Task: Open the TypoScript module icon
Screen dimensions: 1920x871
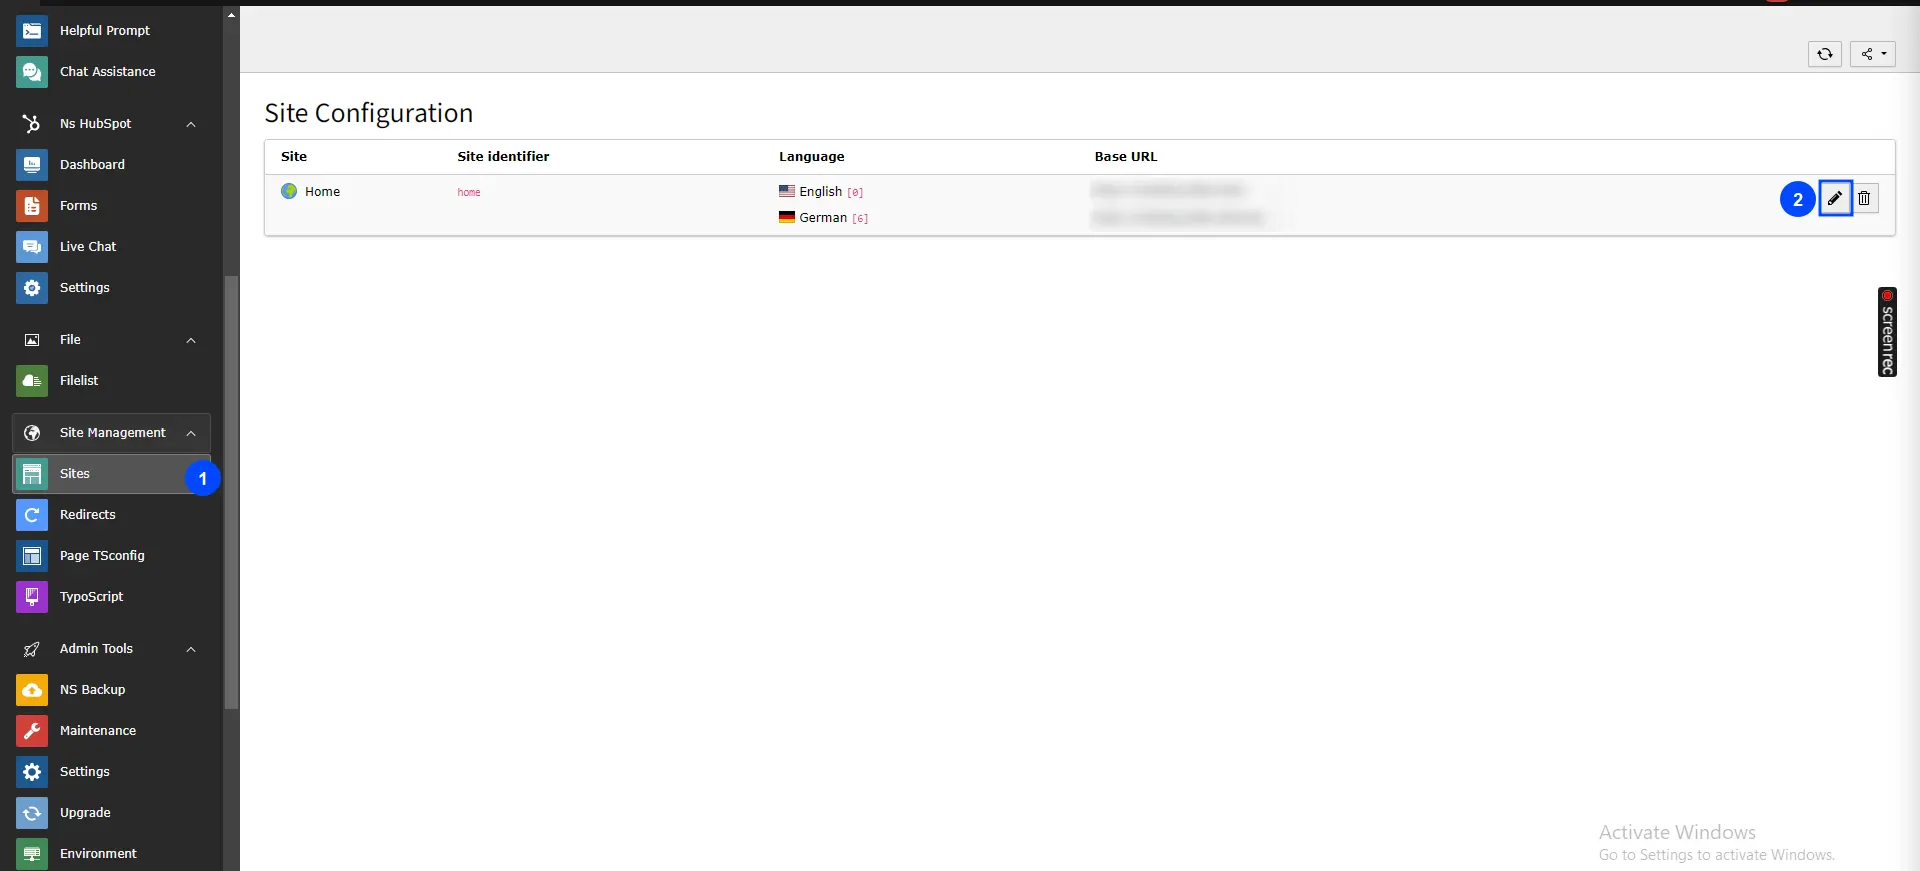Action: pyautogui.click(x=32, y=597)
